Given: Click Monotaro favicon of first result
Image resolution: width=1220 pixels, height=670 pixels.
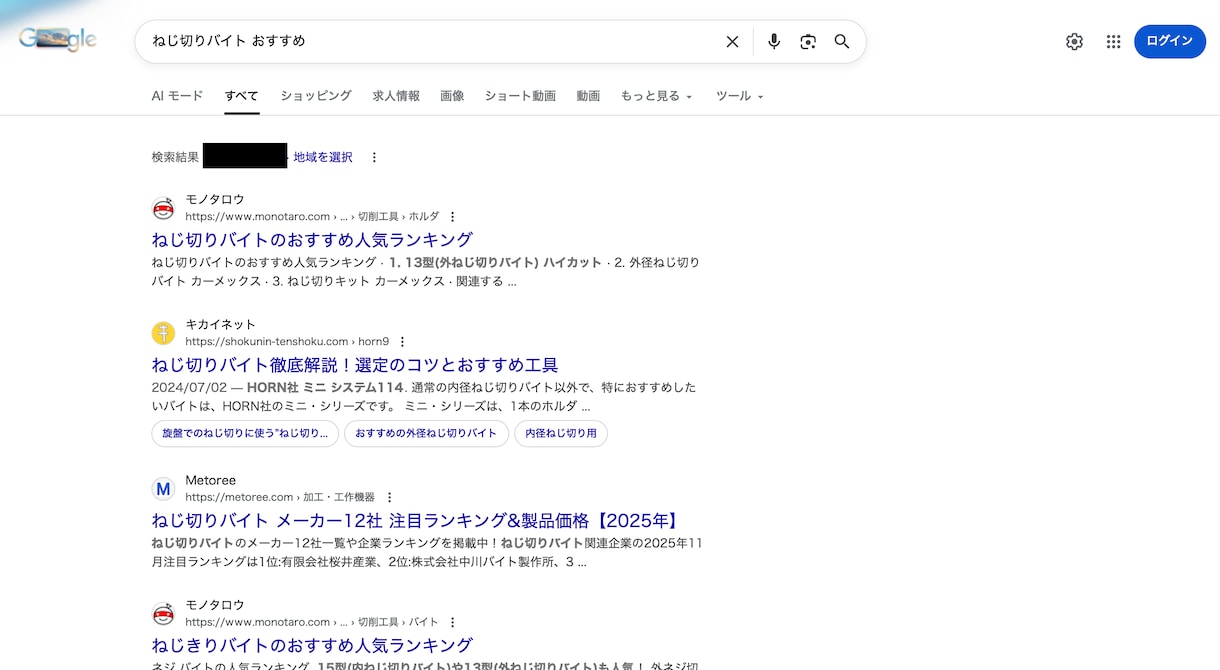Looking at the screenshot, I should tap(163, 208).
